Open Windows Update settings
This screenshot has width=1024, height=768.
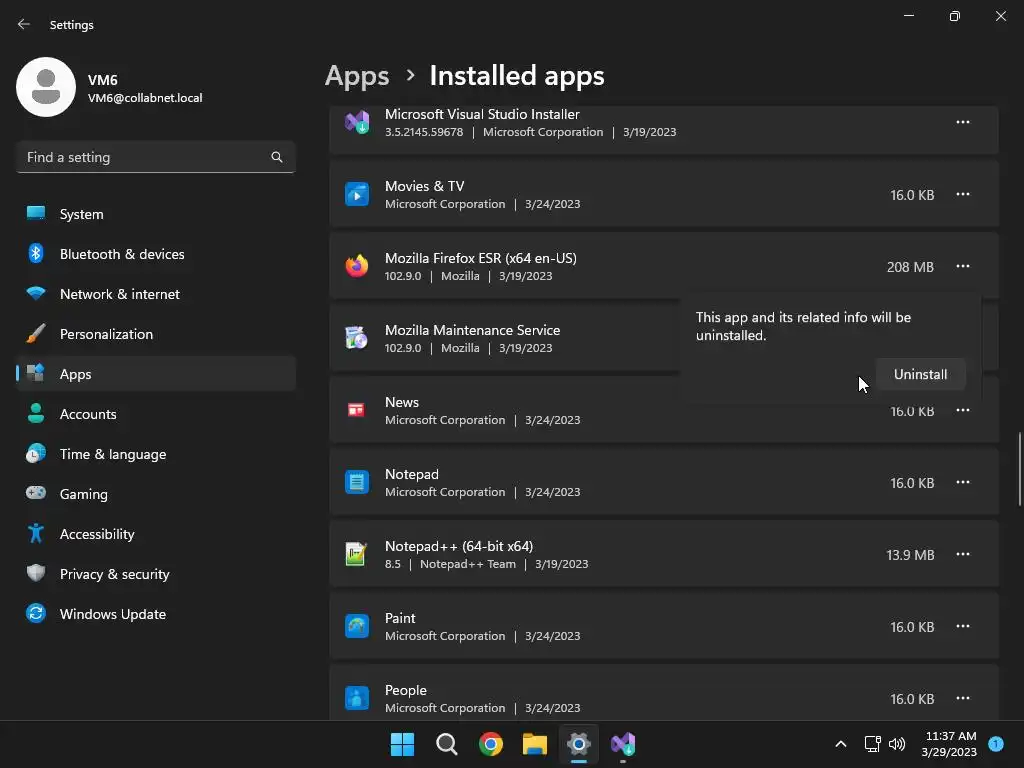pyautogui.click(x=156, y=614)
